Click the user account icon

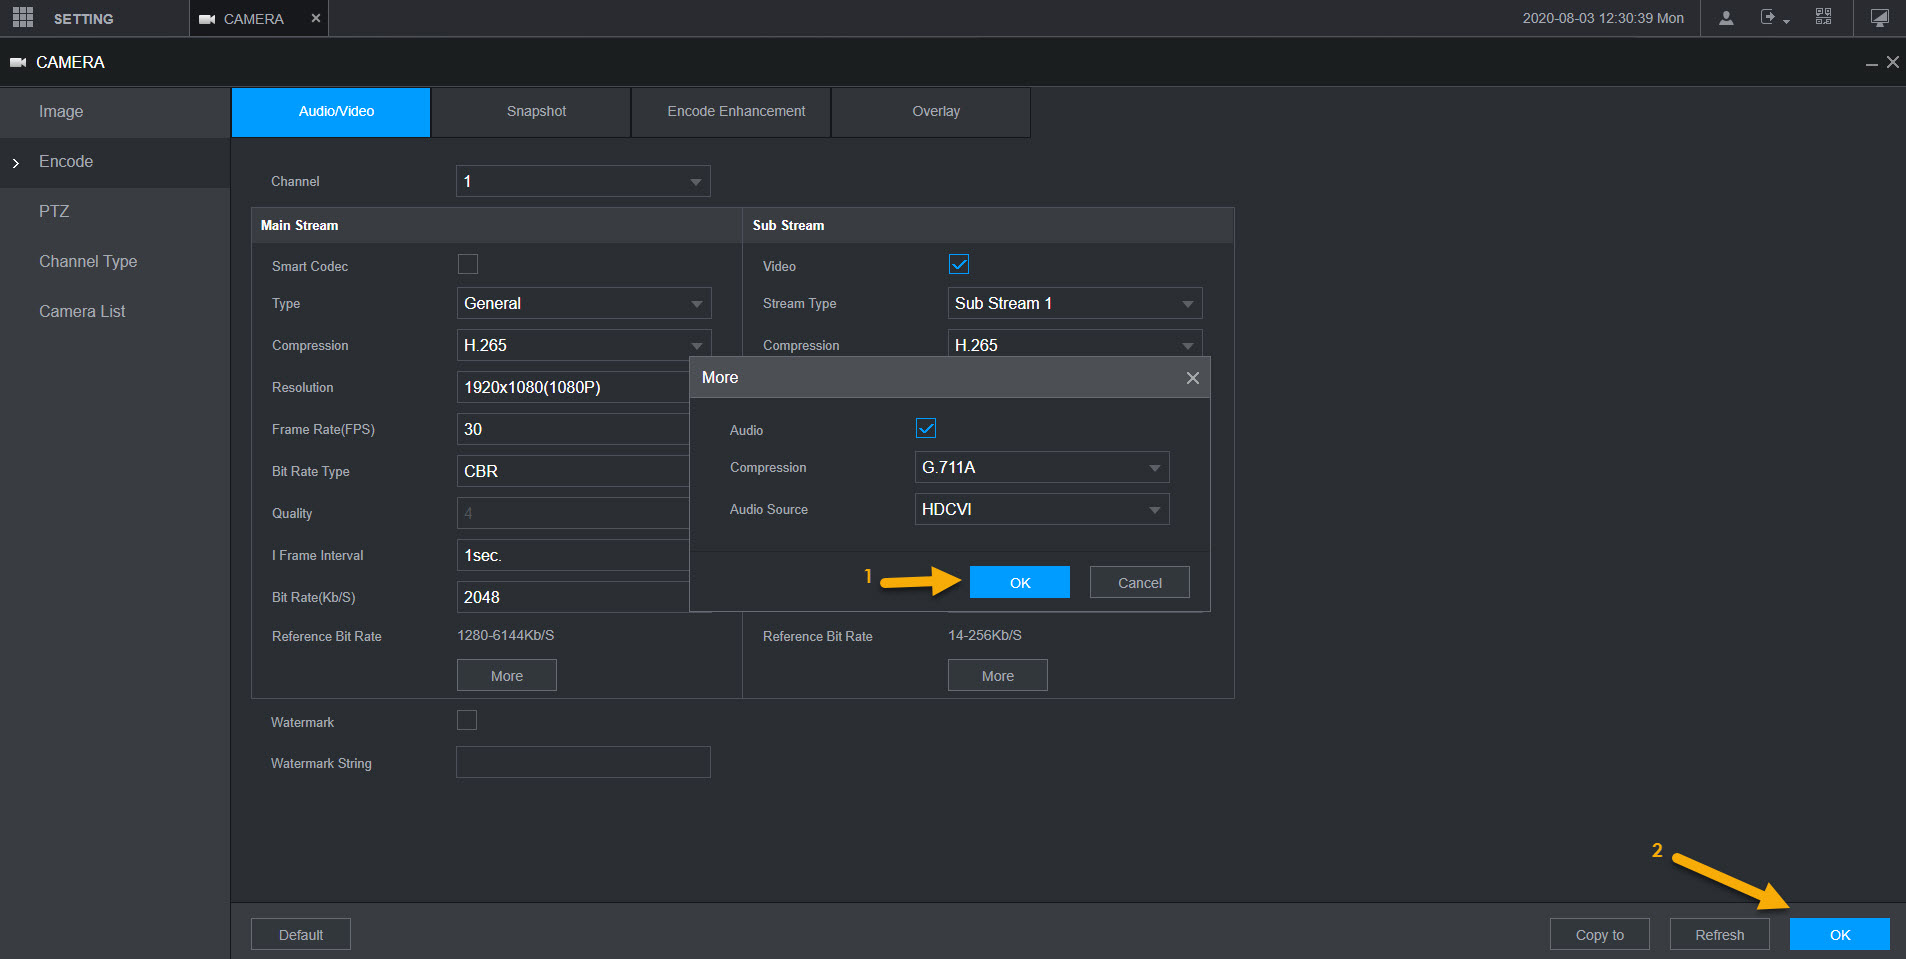(1725, 18)
